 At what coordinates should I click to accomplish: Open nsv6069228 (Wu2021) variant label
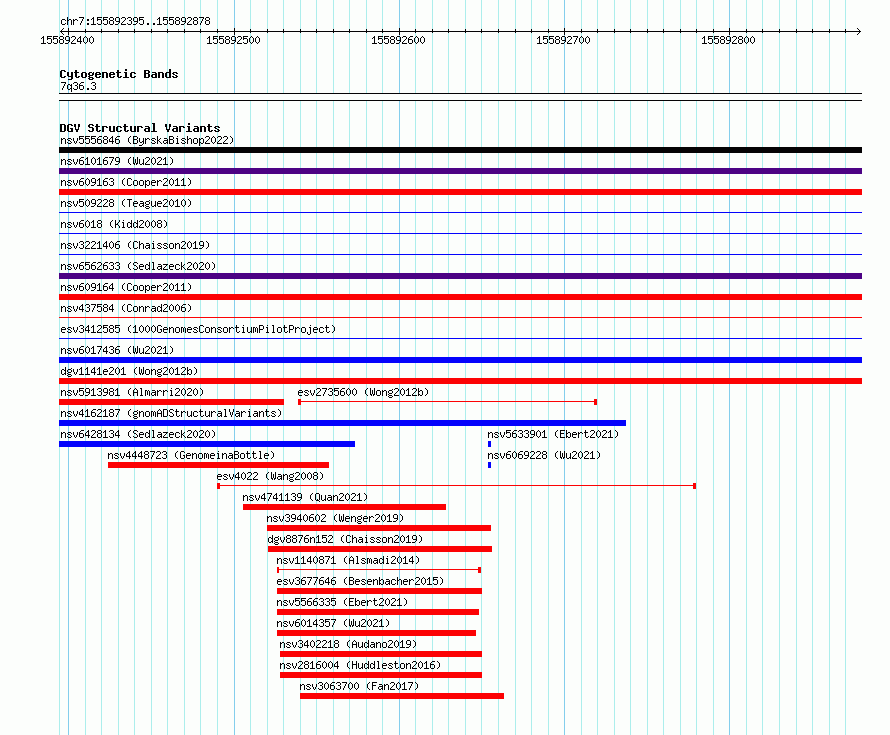[544, 455]
